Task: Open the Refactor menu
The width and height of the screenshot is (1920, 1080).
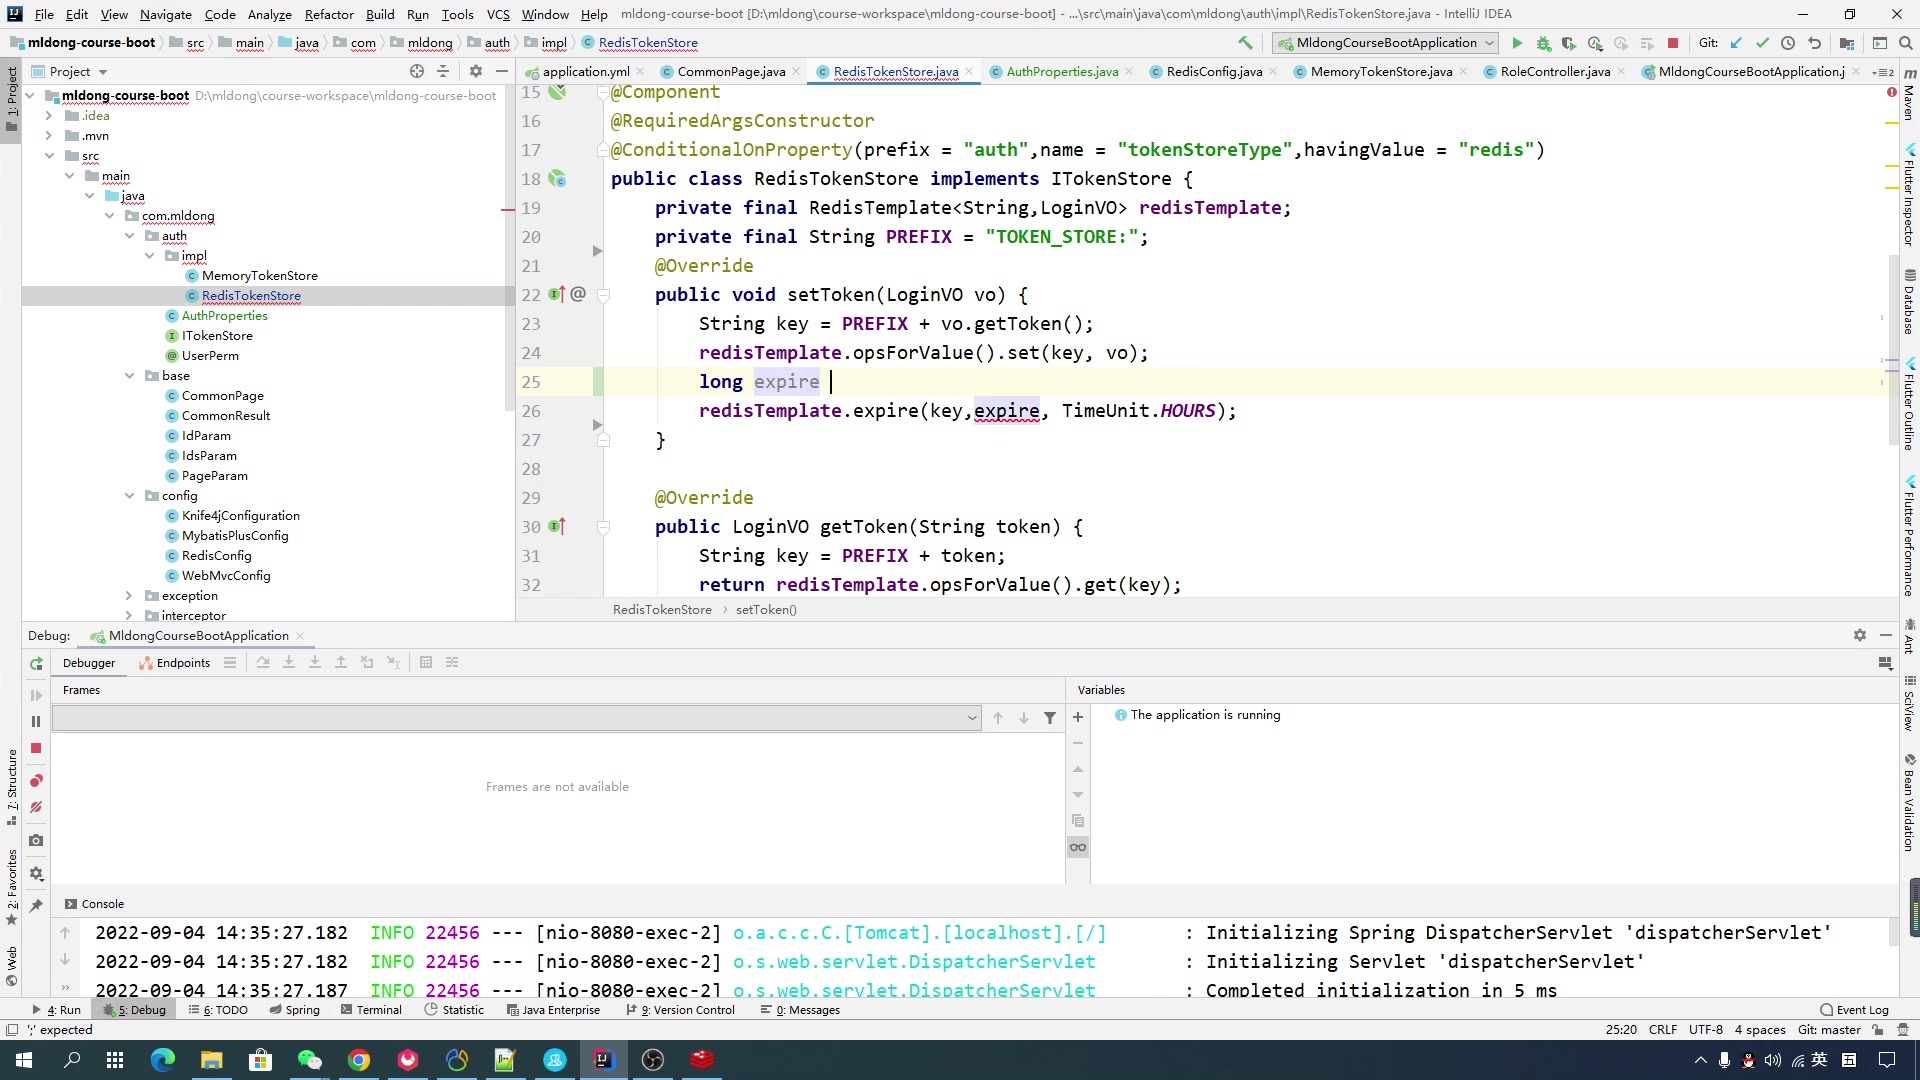Action: click(329, 14)
